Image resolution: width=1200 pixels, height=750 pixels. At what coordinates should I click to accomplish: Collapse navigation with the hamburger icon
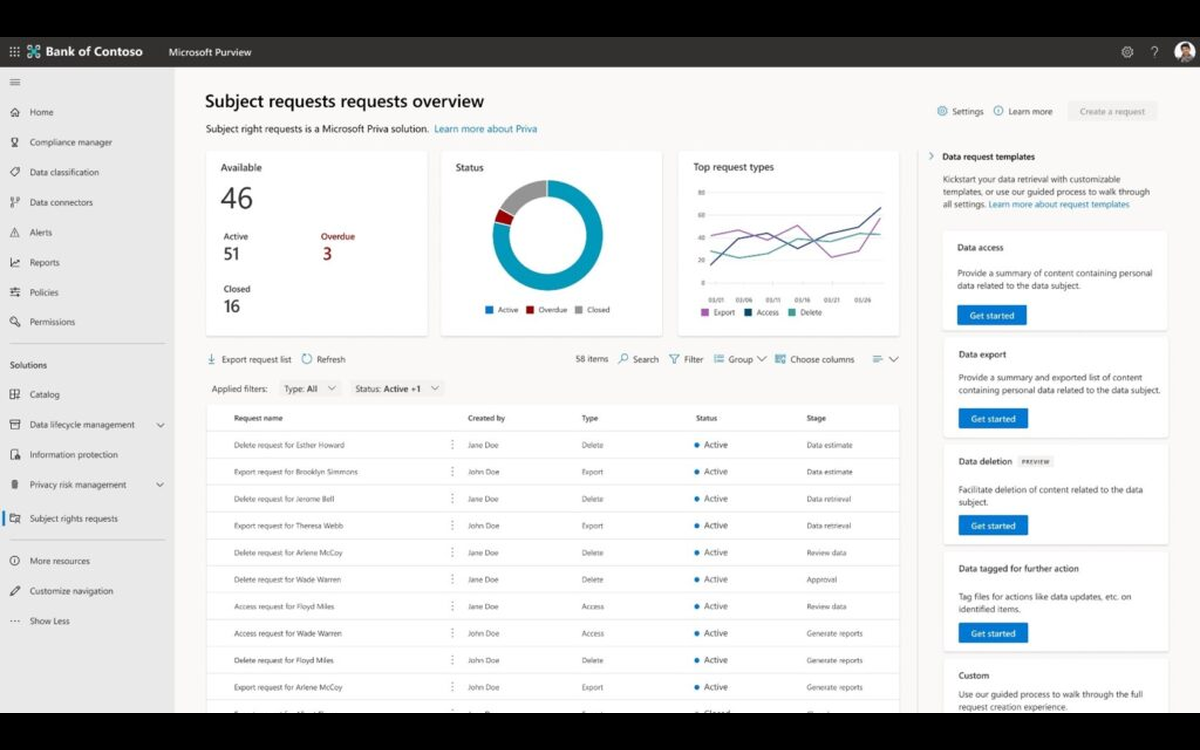tap(15, 82)
